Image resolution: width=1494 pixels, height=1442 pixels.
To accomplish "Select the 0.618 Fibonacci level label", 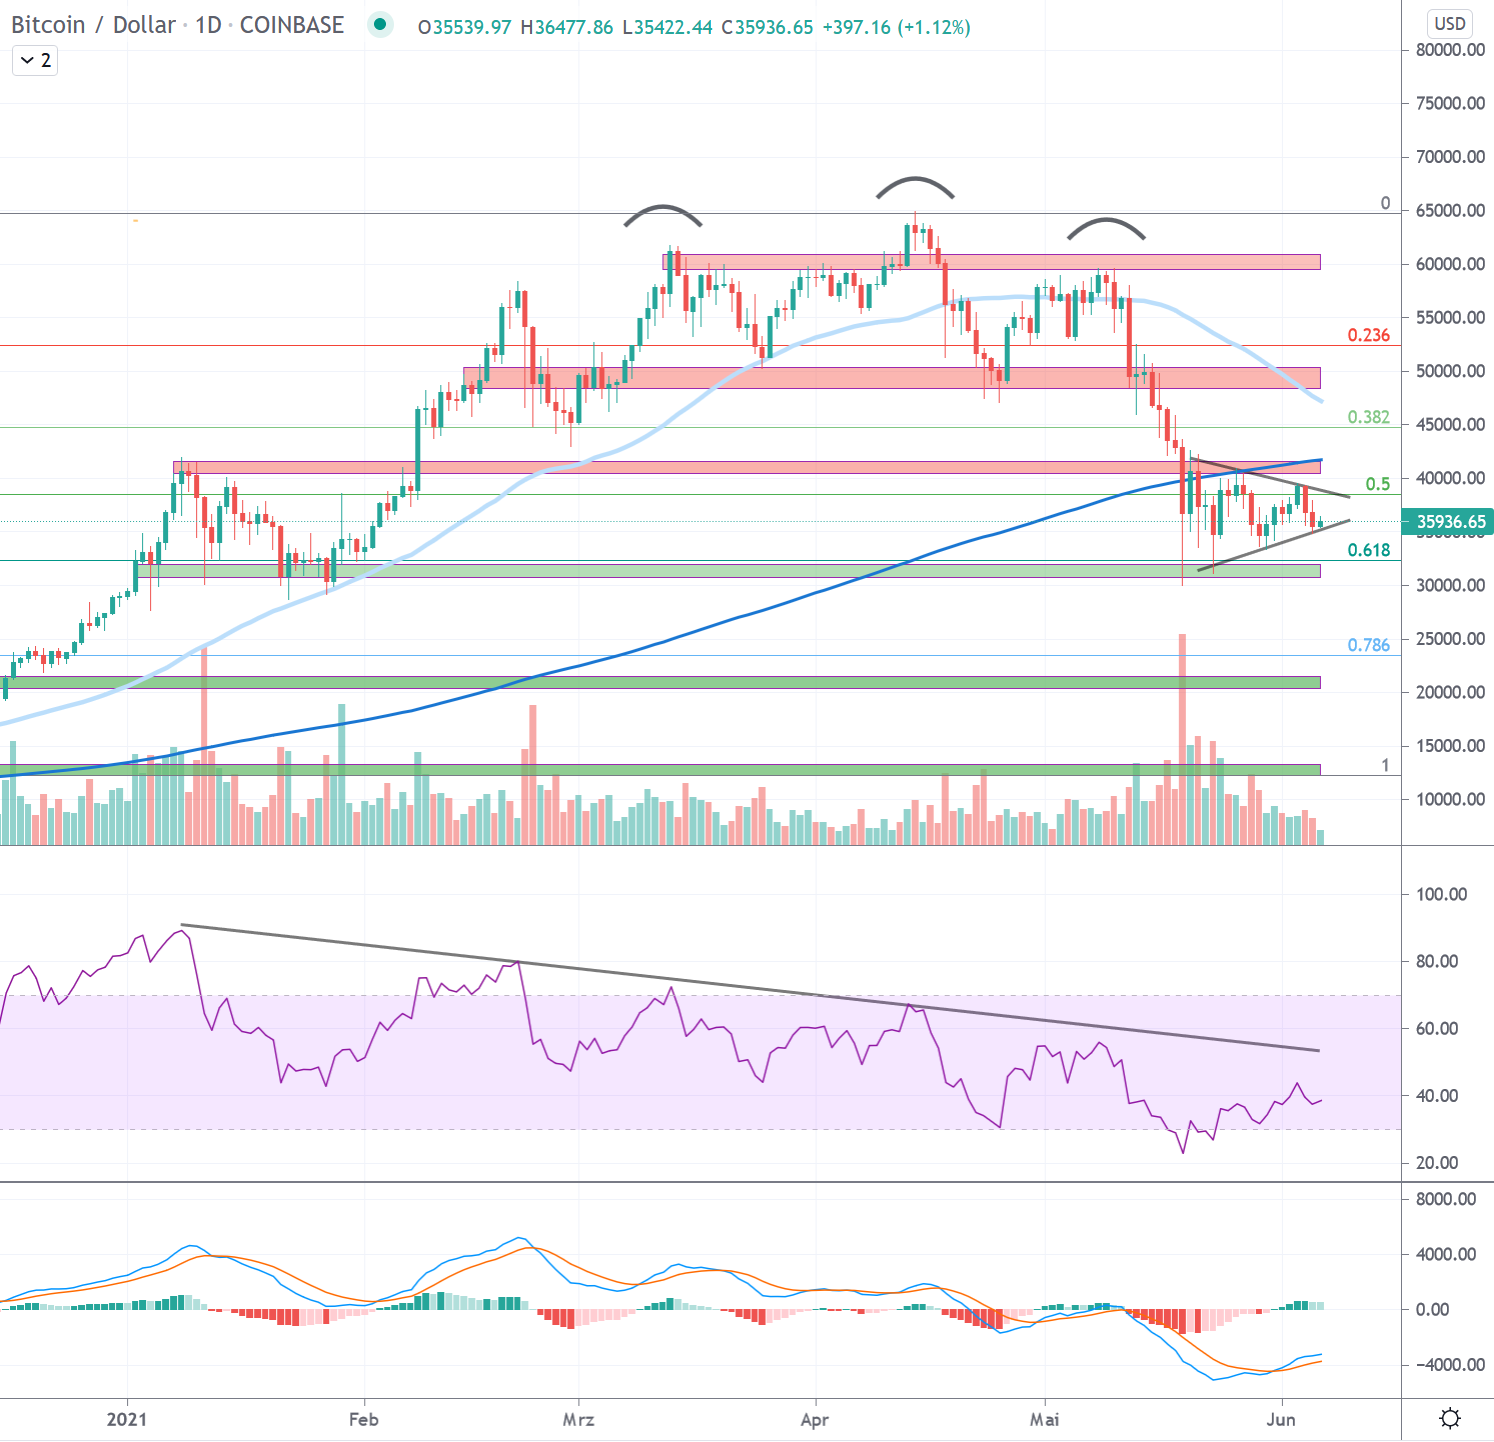I will click(x=1368, y=550).
